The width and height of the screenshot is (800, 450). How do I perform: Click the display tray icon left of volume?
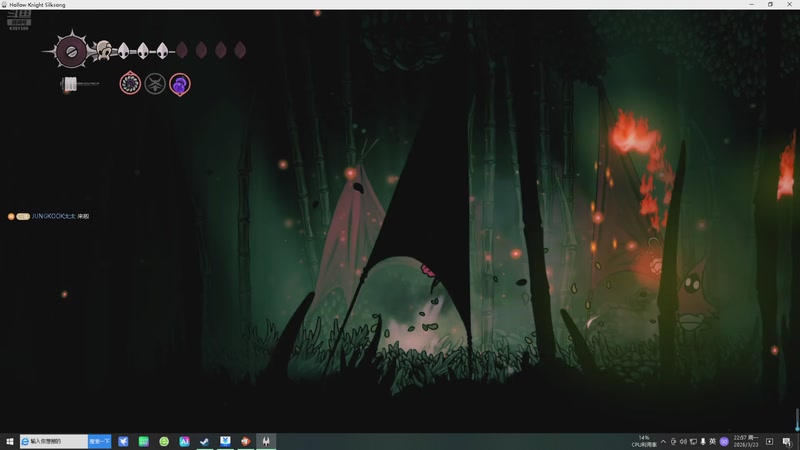673,442
